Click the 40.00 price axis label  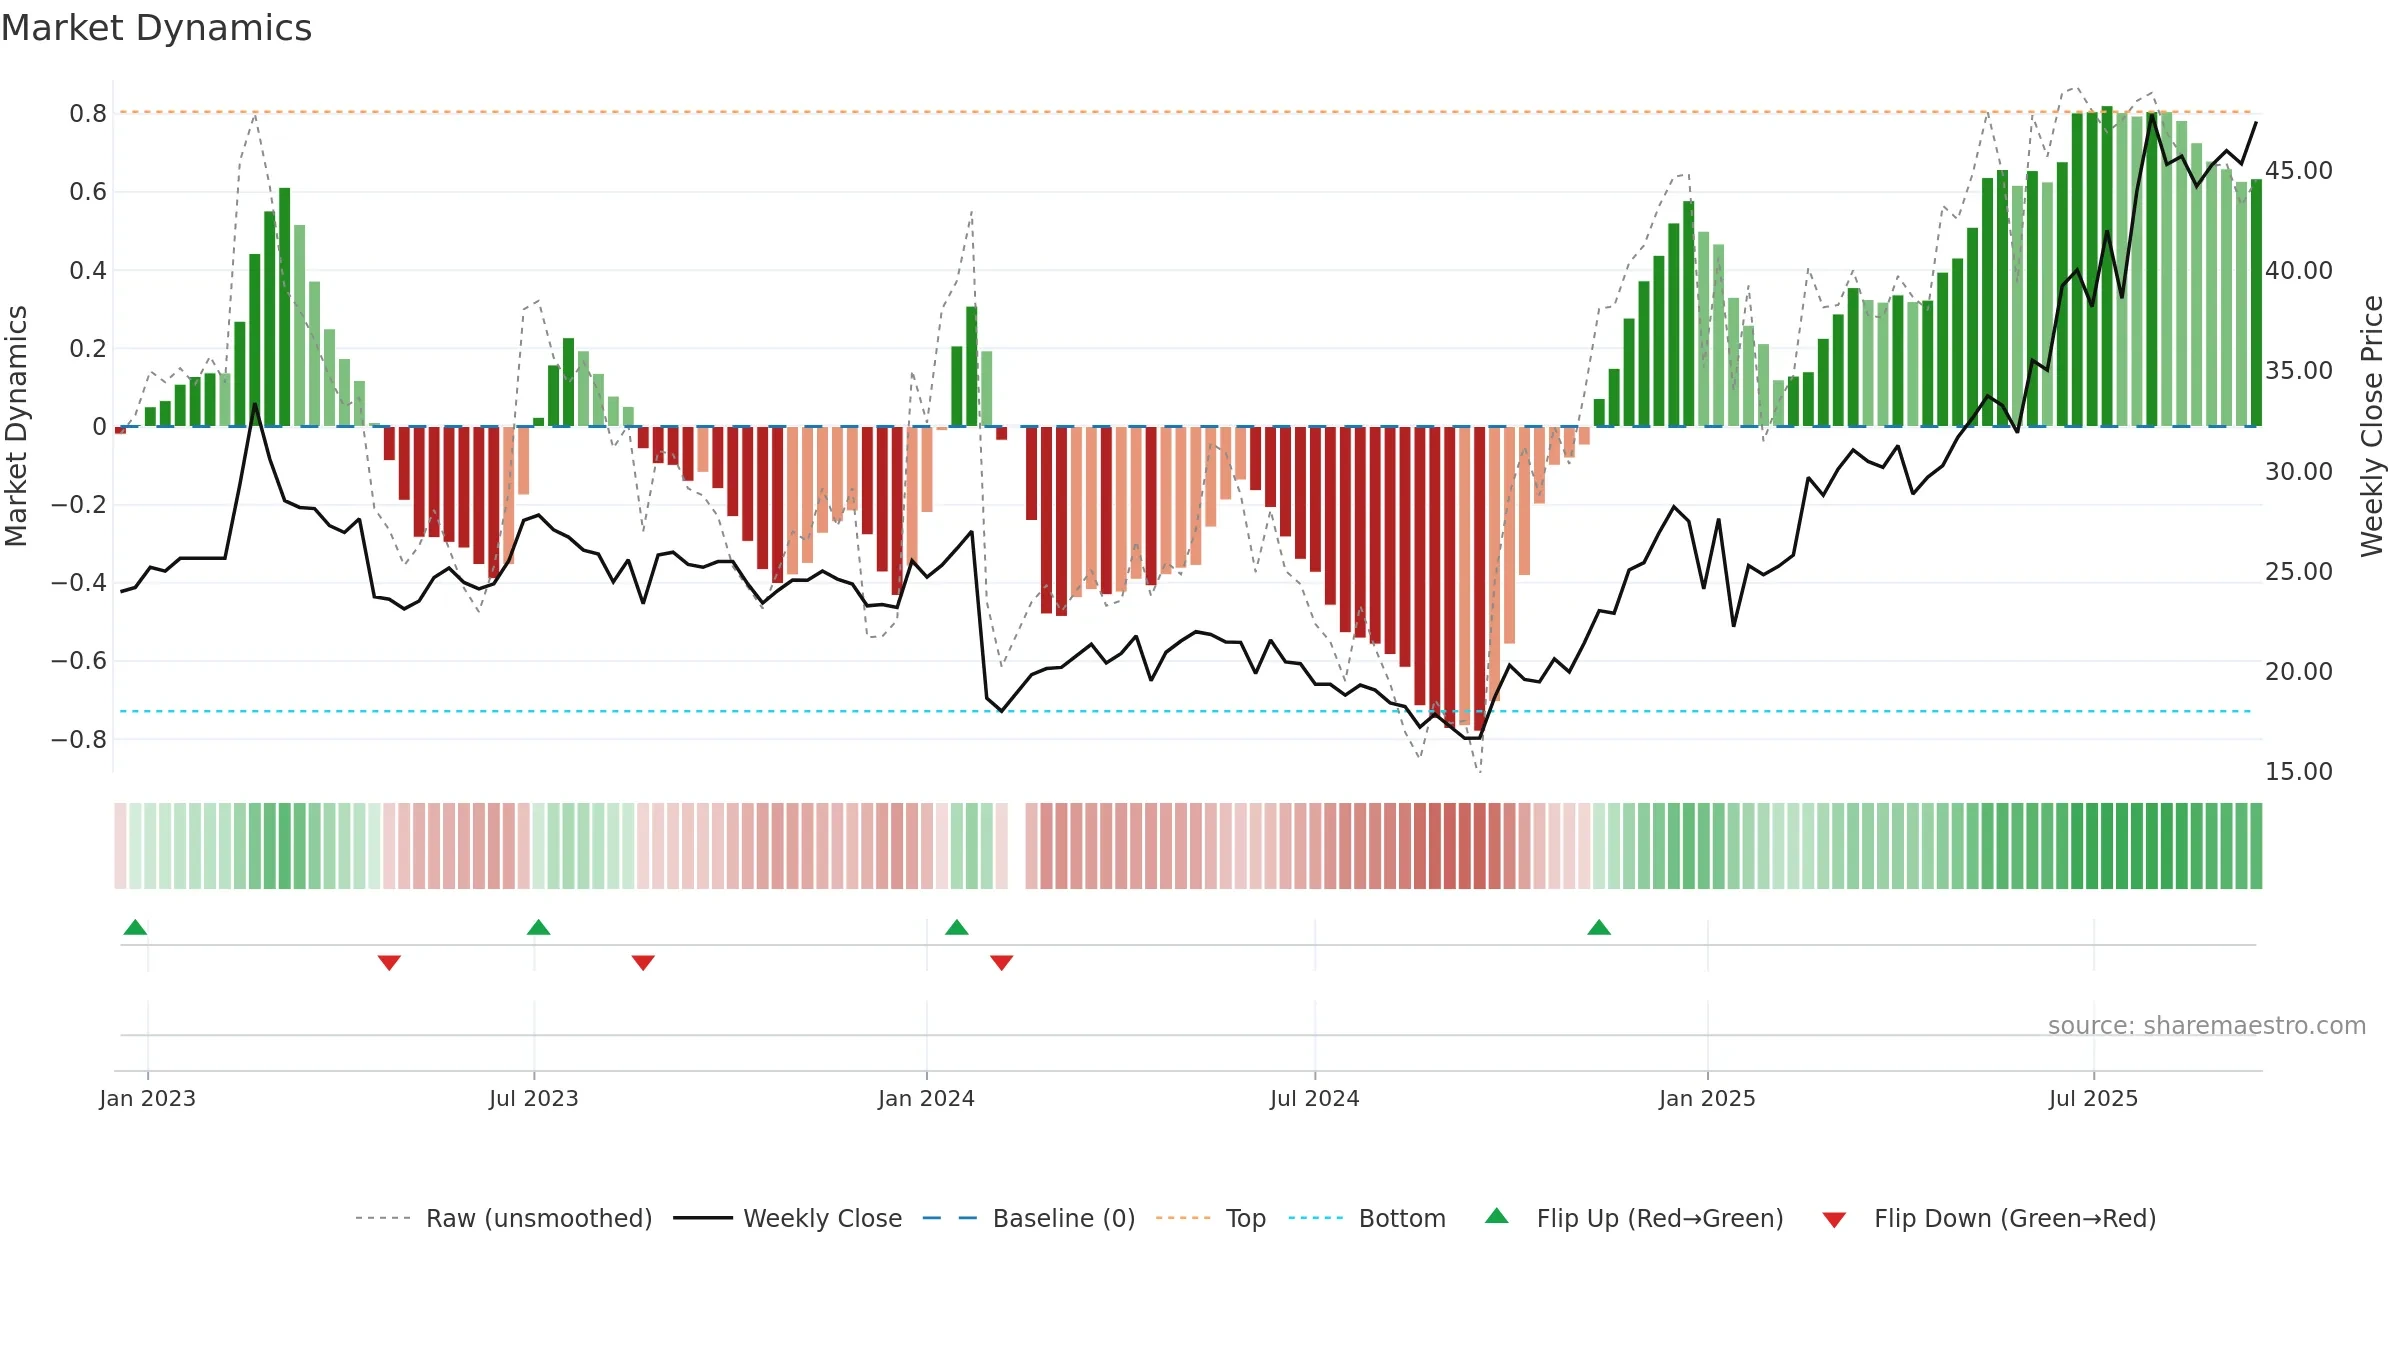point(2299,271)
